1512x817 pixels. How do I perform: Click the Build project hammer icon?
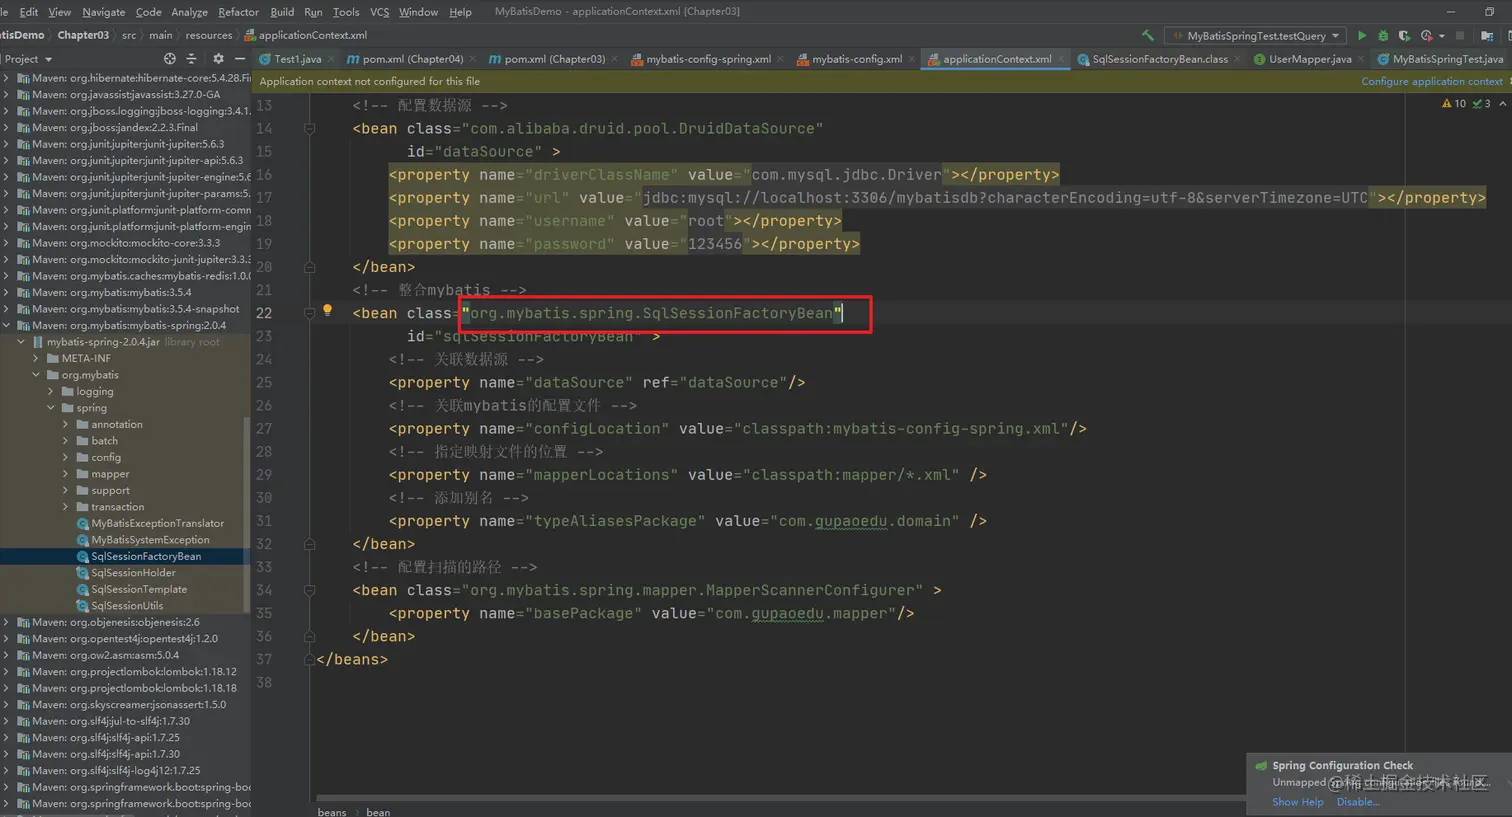[x=1147, y=36]
